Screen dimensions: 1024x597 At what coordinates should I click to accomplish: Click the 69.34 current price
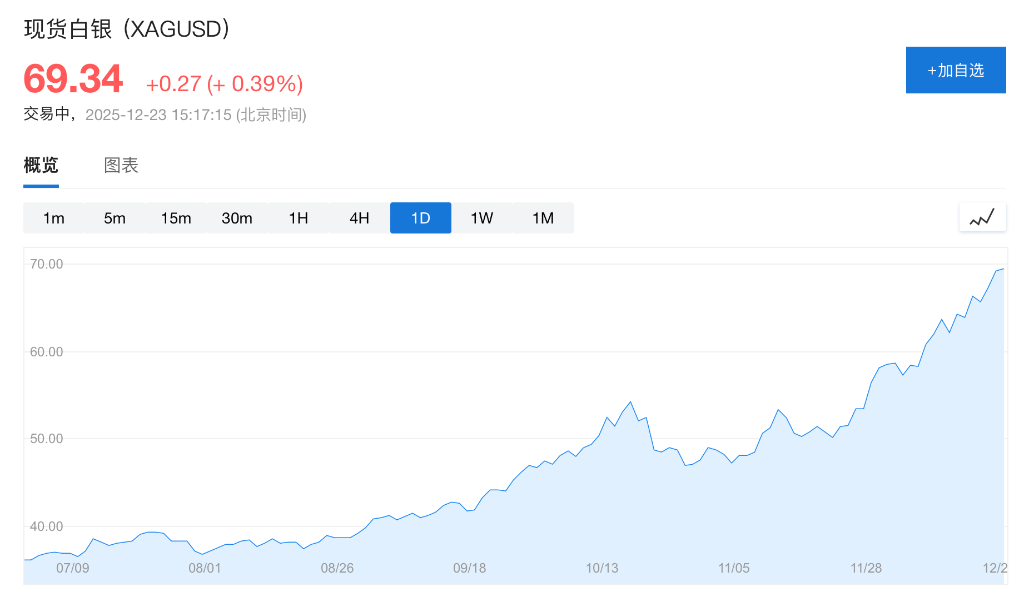pyautogui.click(x=73, y=79)
